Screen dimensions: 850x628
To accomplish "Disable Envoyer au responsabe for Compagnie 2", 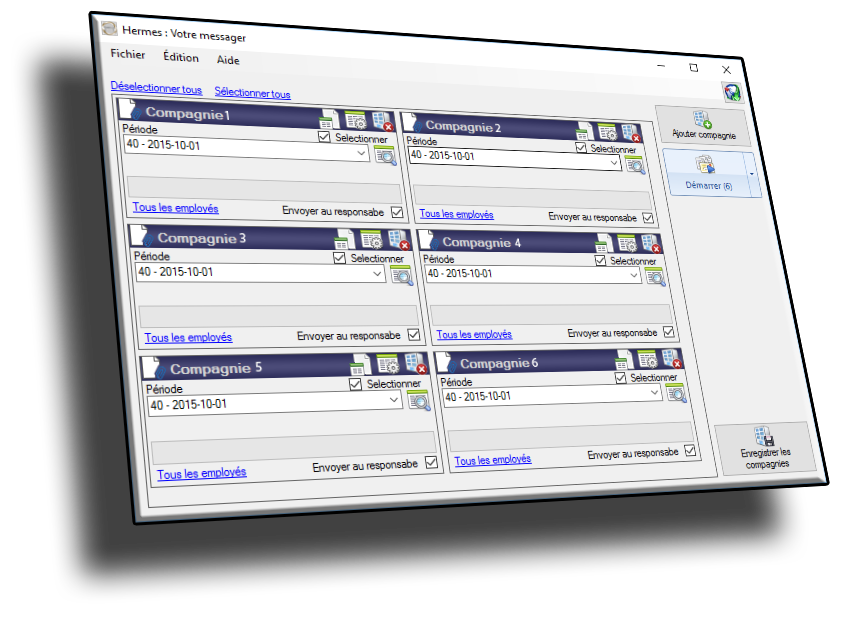I will [x=648, y=217].
